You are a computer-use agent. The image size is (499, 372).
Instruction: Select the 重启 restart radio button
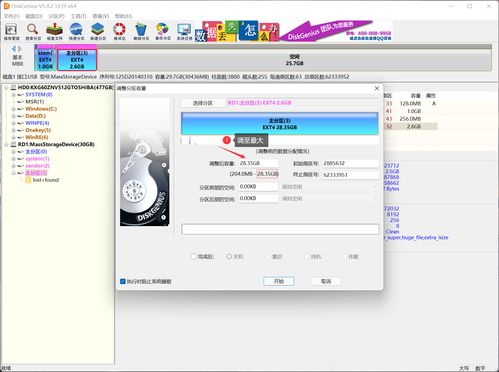click(268, 256)
